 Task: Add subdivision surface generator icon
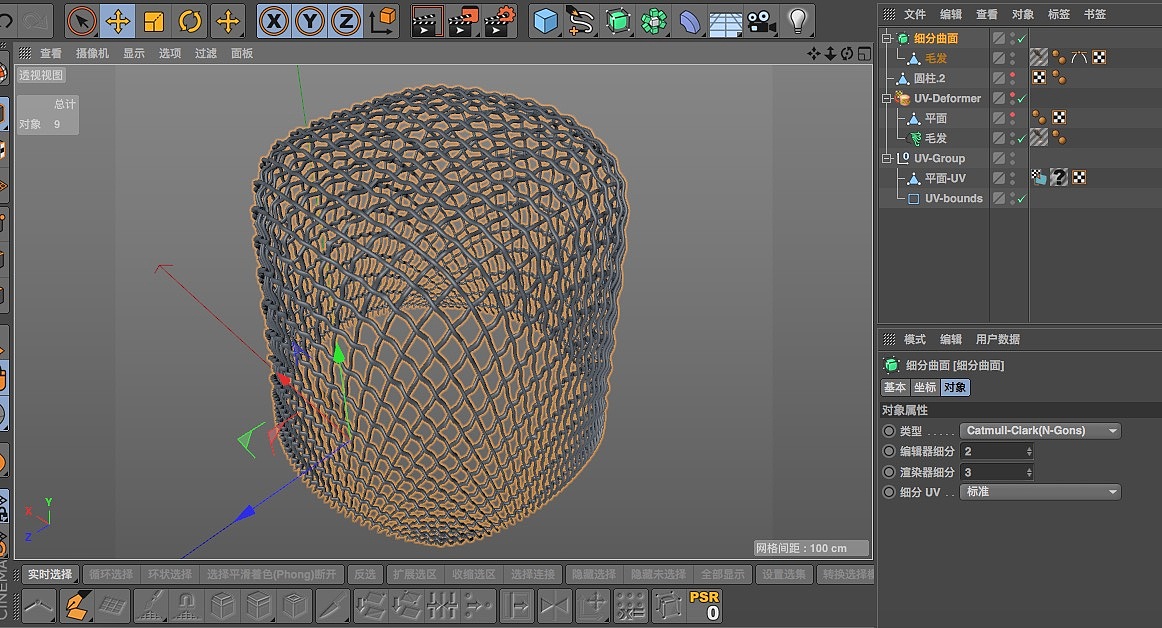click(x=617, y=21)
